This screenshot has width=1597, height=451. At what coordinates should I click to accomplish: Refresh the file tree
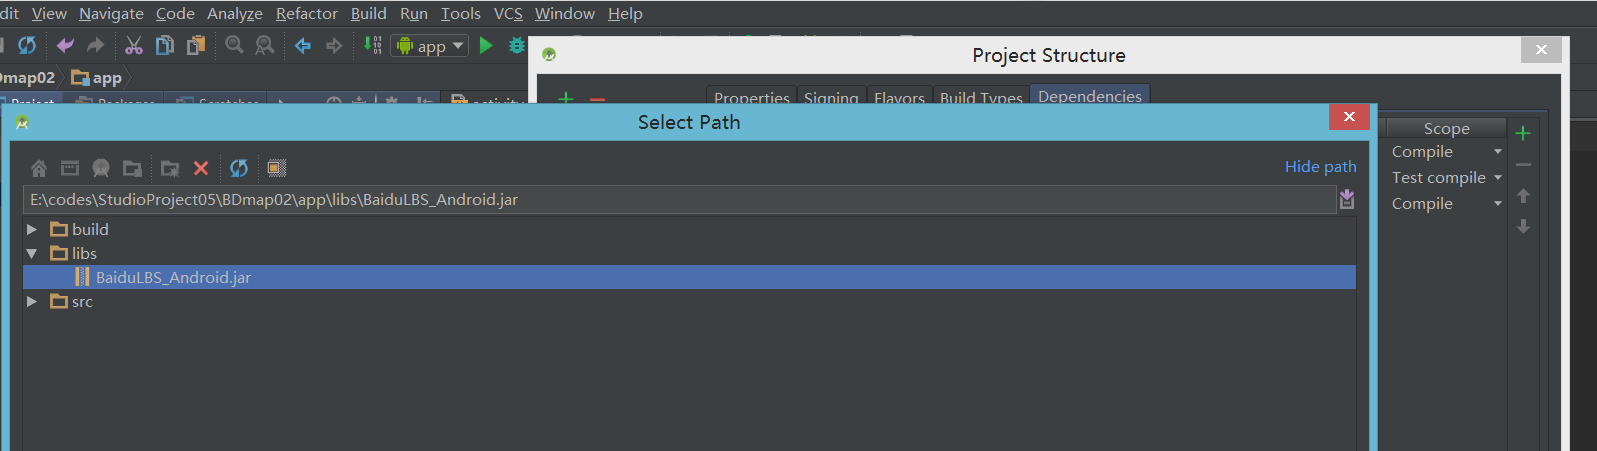[x=239, y=168]
